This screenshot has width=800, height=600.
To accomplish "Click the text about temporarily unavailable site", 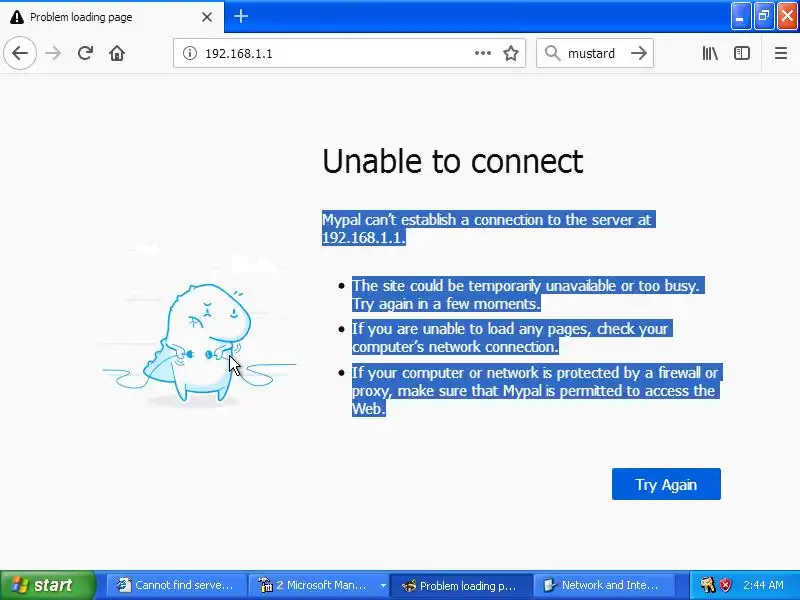I will click(528, 294).
